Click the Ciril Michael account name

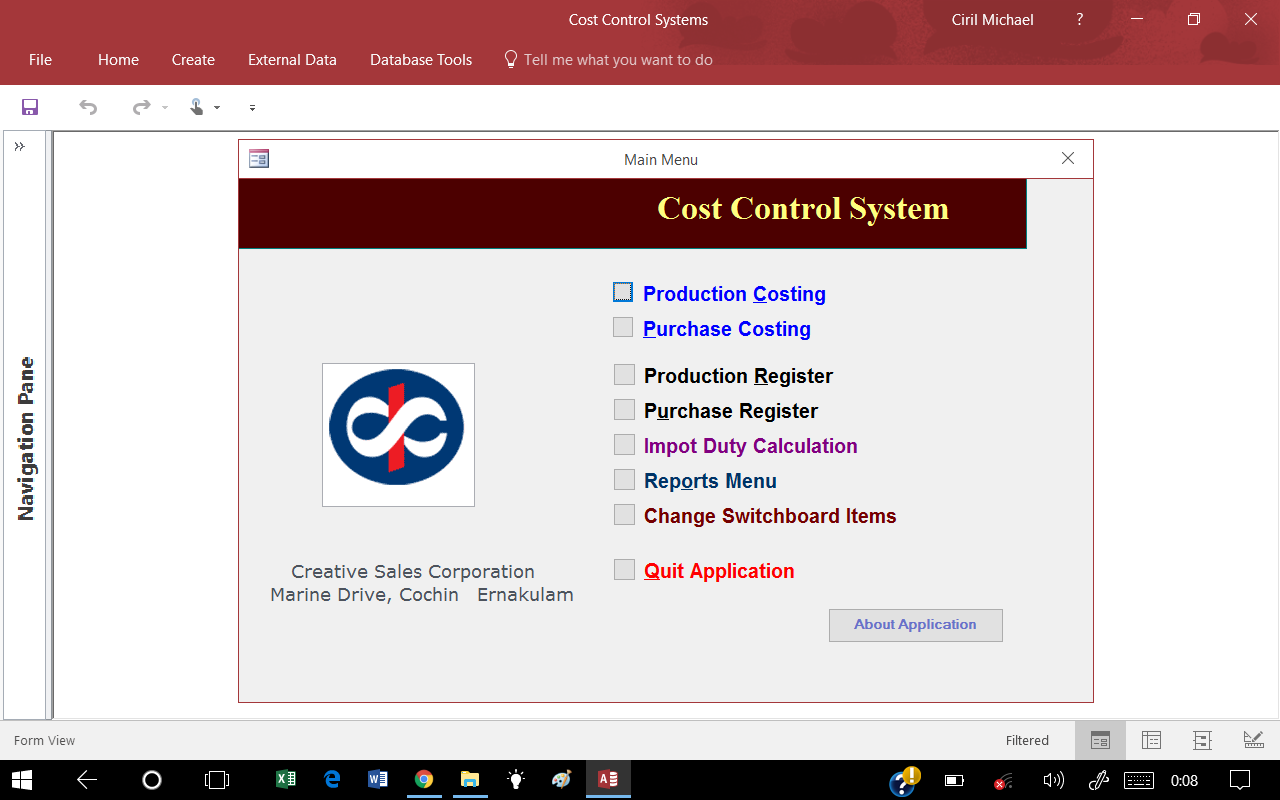[993, 19]
